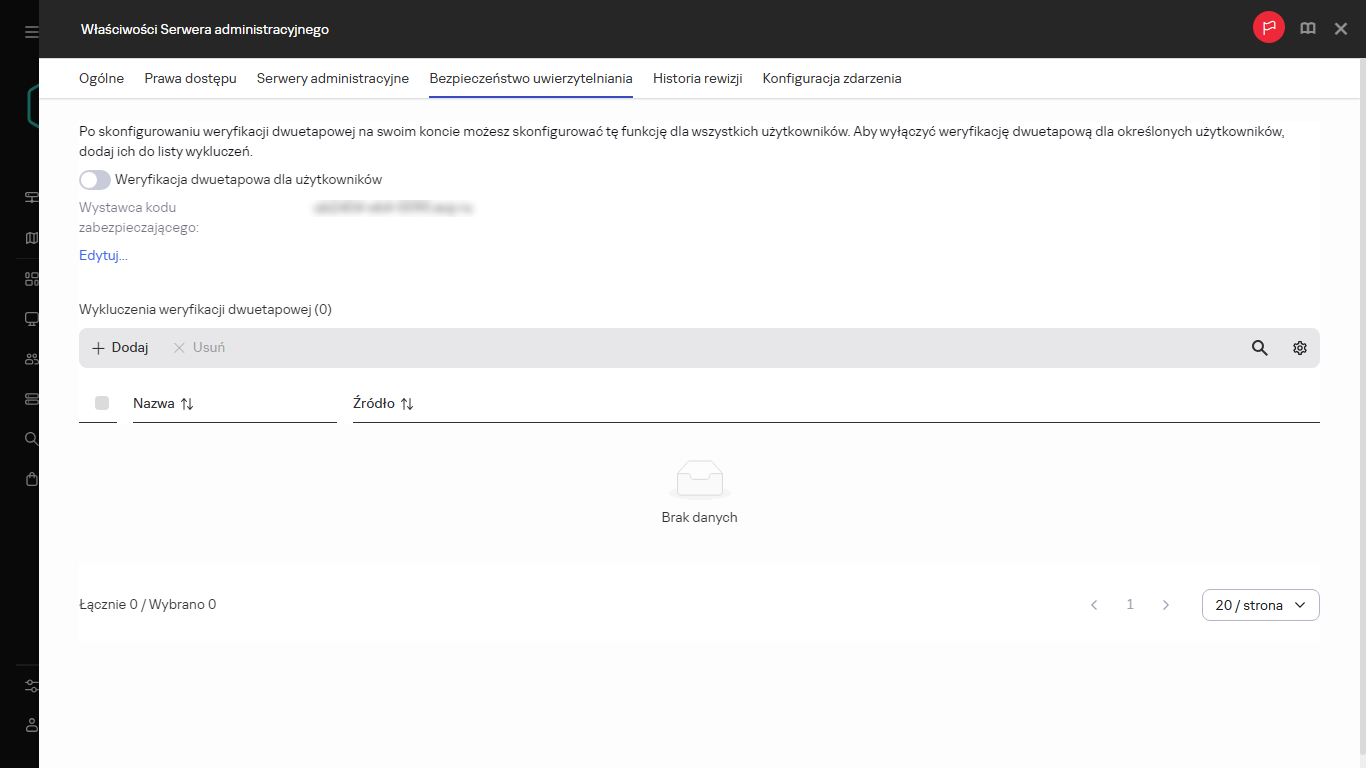Click the red flag notifications icon
The width and height of the screenshot is (1366, 768).
(1269, 29)
